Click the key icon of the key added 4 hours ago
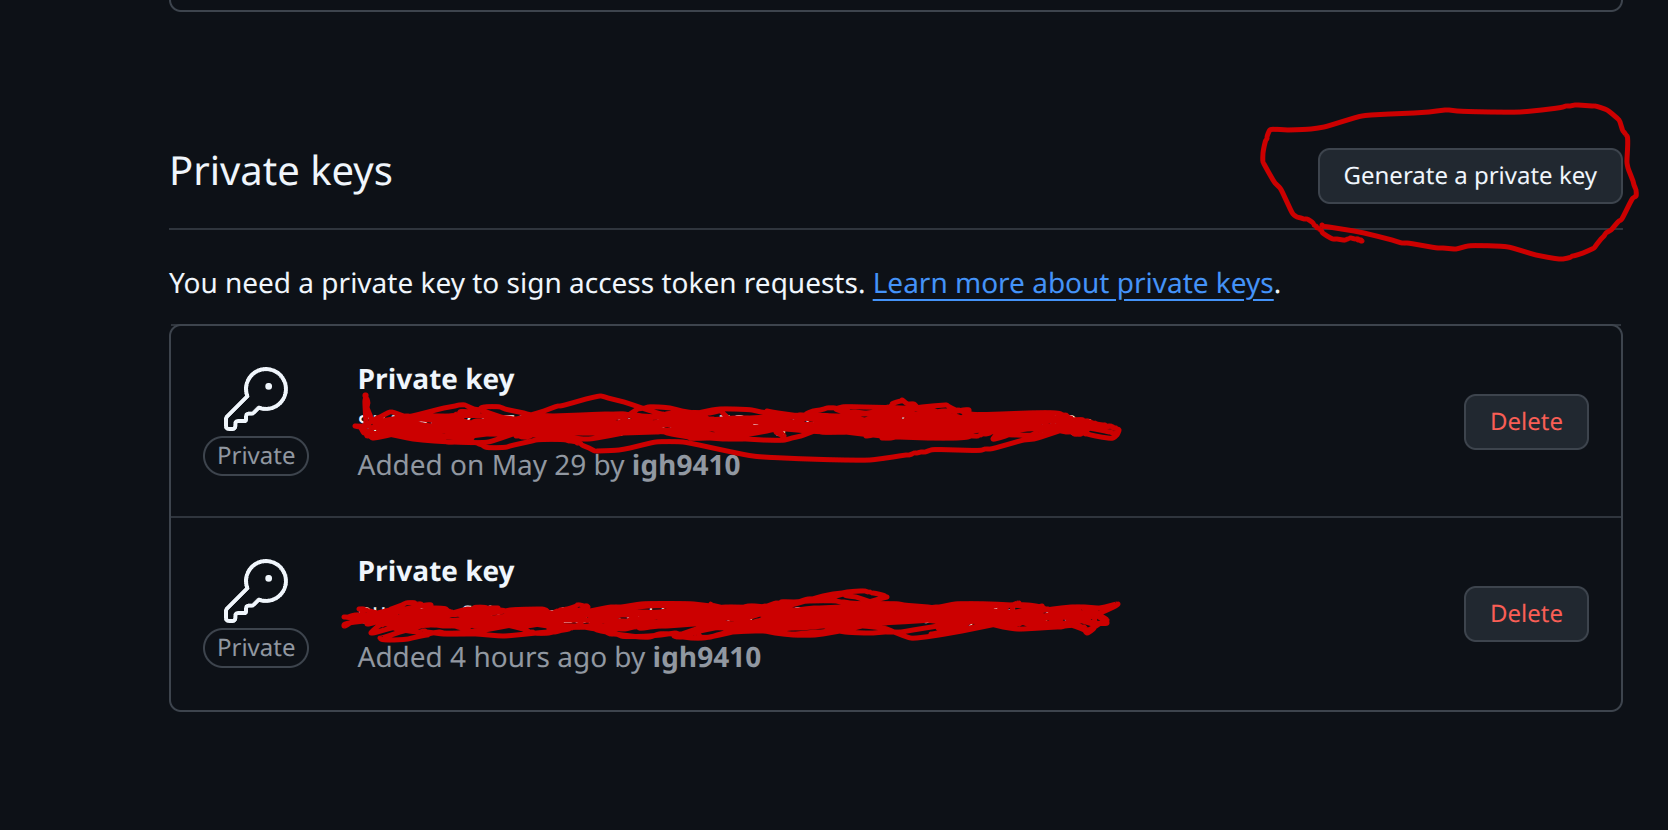 256,590
